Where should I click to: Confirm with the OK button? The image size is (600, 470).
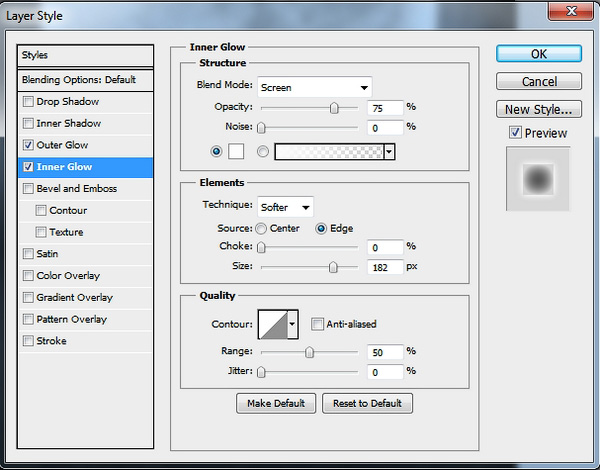click(x=539, y=54)
